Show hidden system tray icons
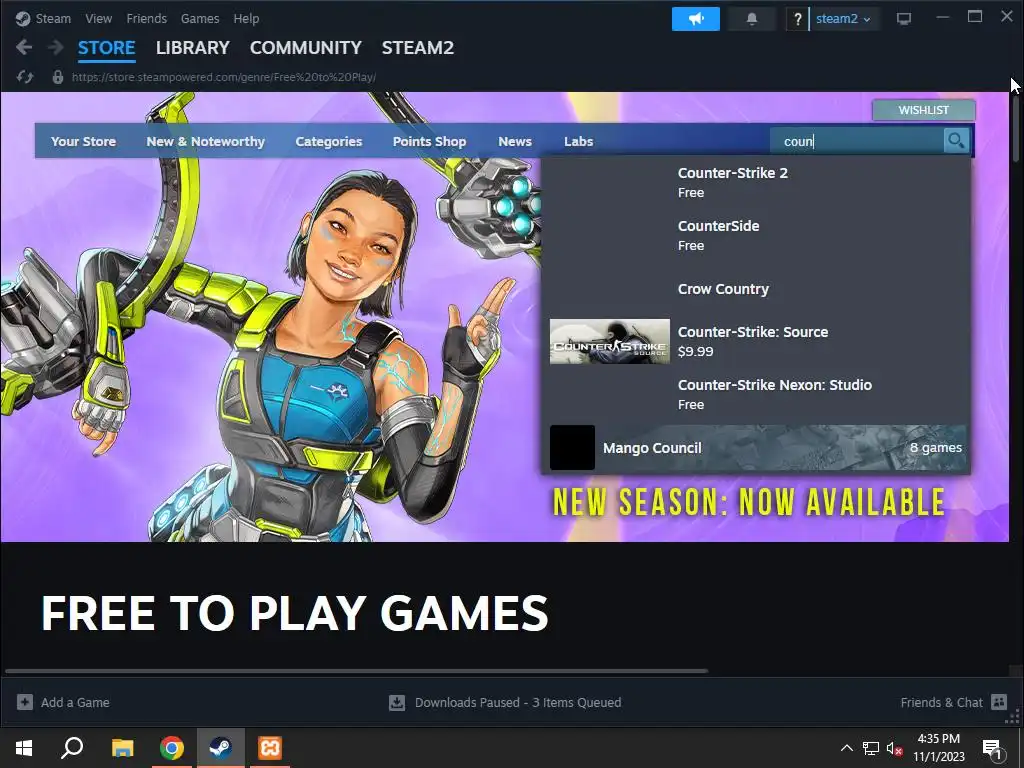Viewport: 1024px width, 768px height. [846, 748]
